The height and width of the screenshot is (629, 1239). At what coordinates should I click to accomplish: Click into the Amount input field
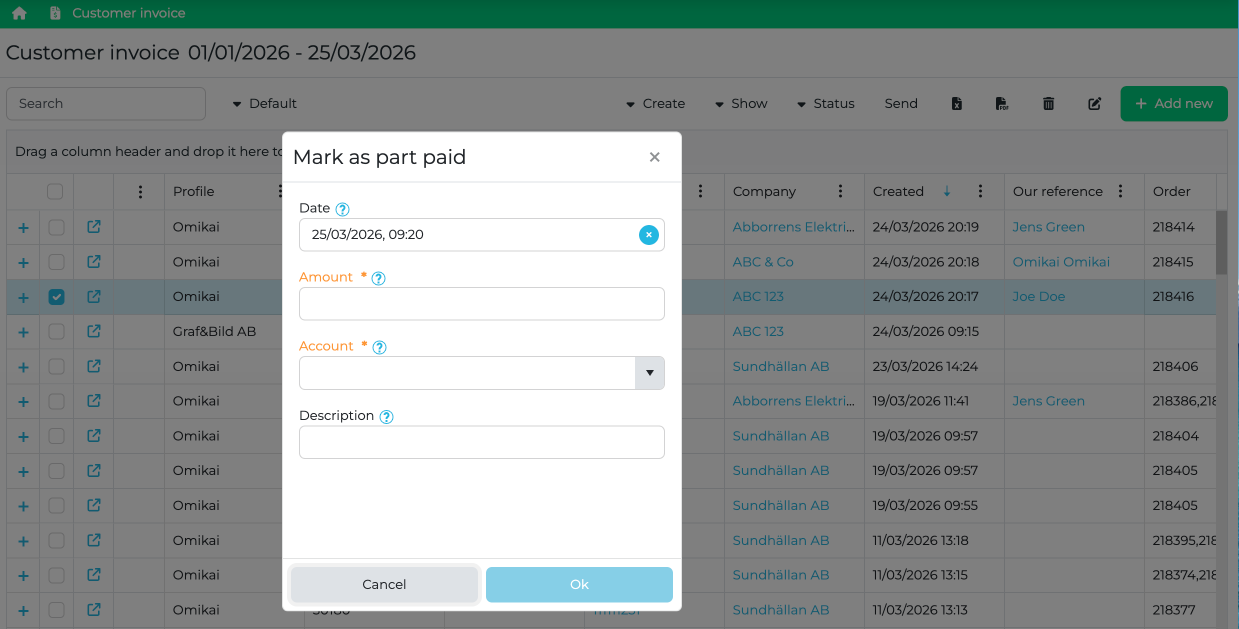pos(481,304)
